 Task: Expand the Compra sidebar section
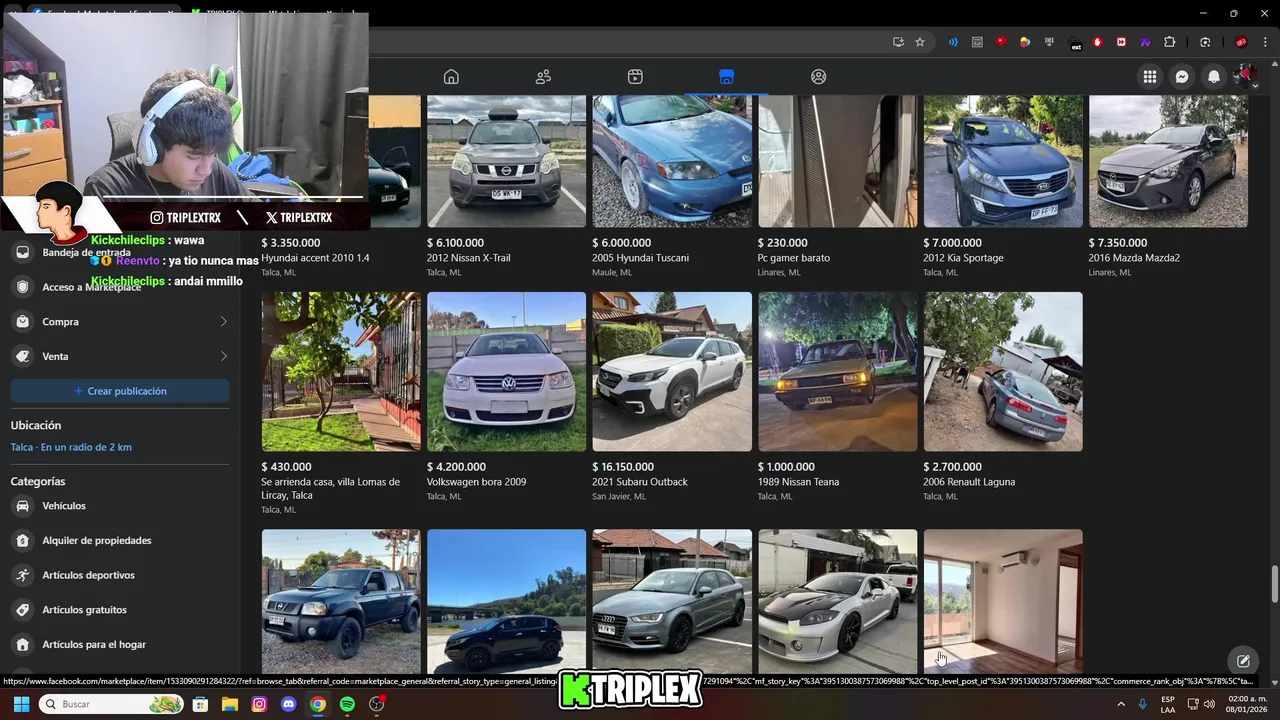coord(120,322)
